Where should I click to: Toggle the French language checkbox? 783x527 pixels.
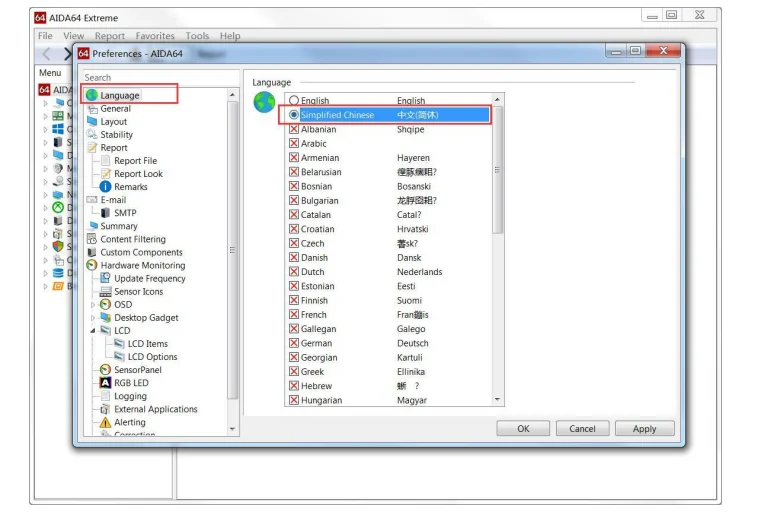[x=294, y=314]
